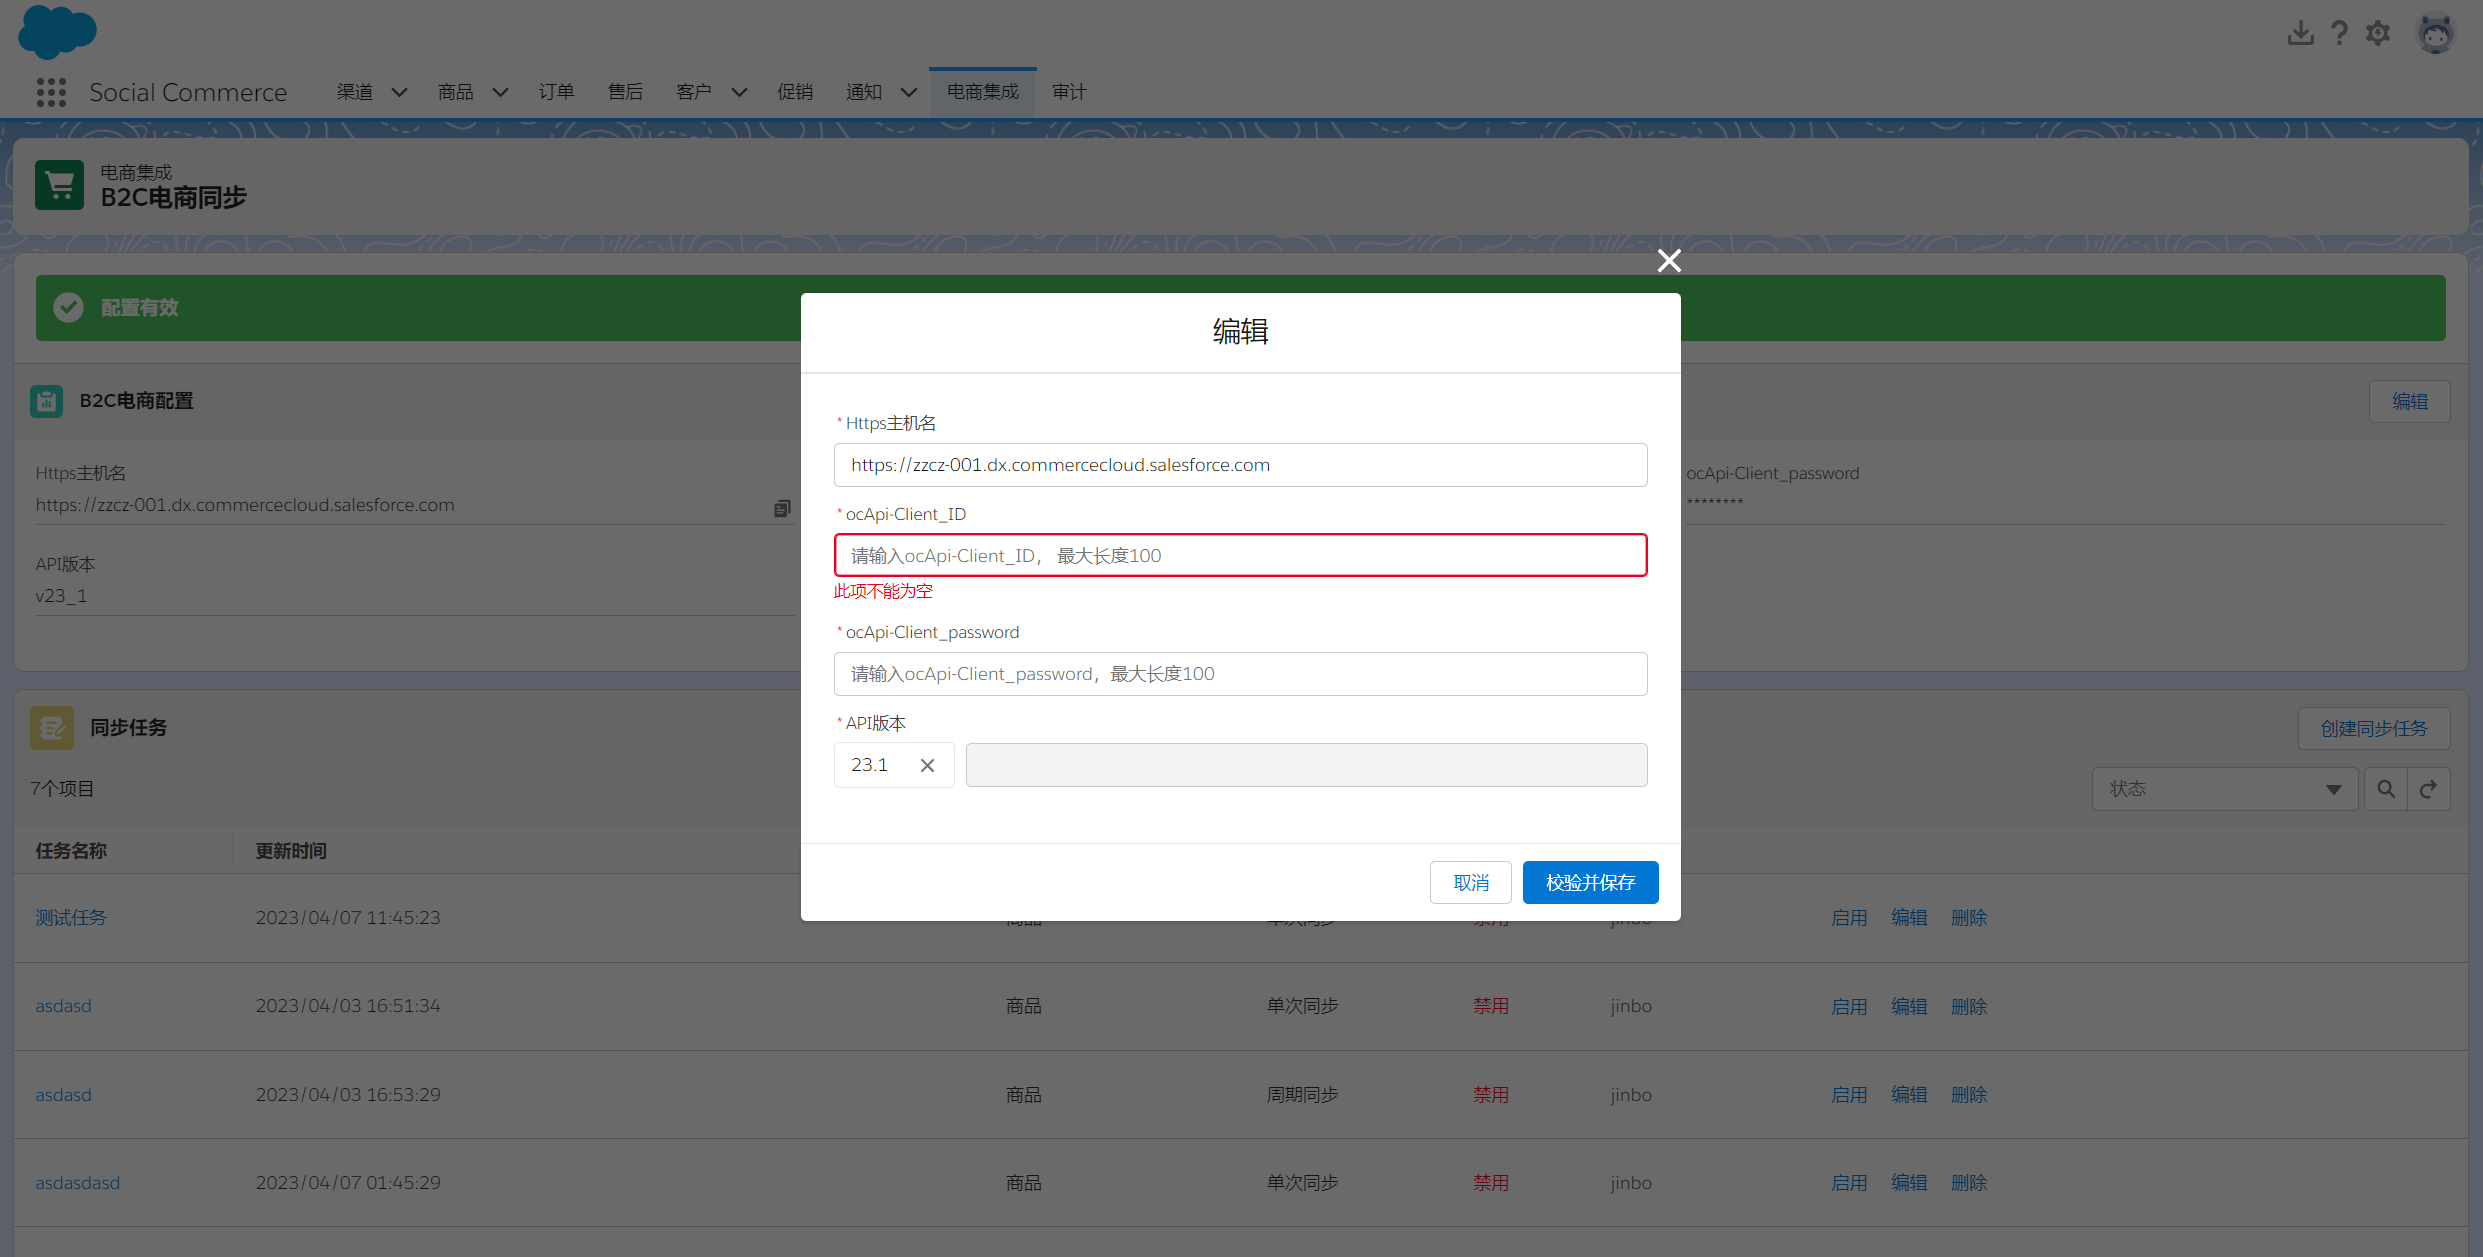This screenshot has width=2483, height=1257.
Task: Click the 校验并保存 button
Action: tap(1590, 882)
